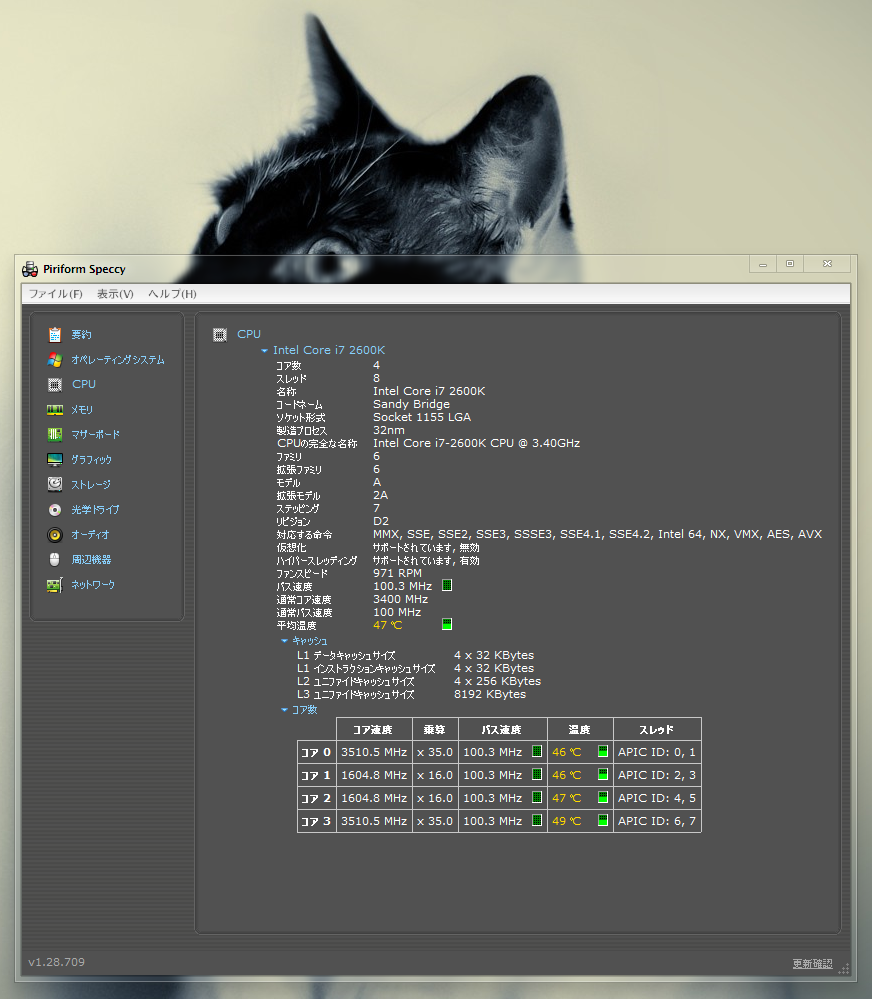Click the 温度 temperature column header
Screen dimensions: 872x999
click(580, 729)
